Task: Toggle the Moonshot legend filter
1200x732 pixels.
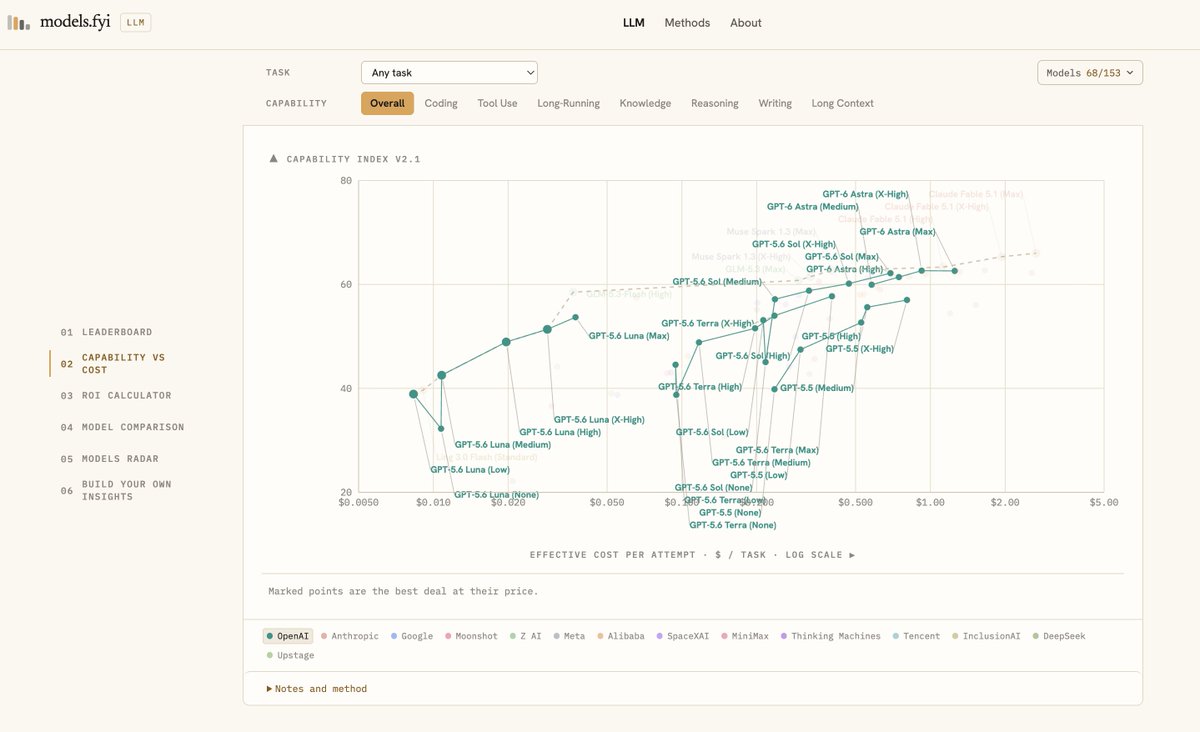Action: pos(473,636)
